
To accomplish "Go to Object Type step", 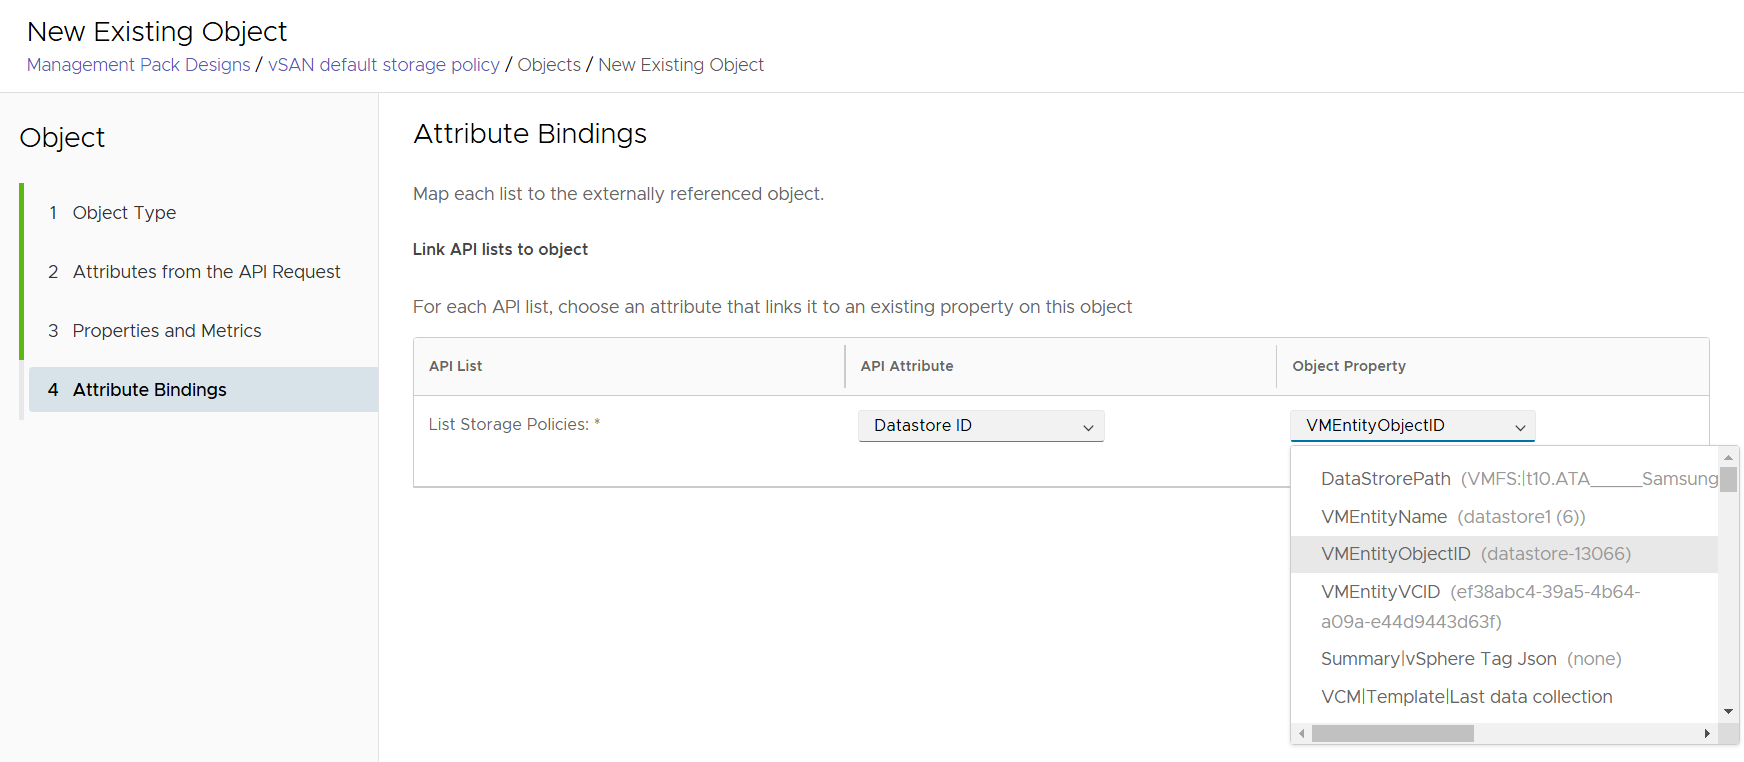I will point(124,213).
